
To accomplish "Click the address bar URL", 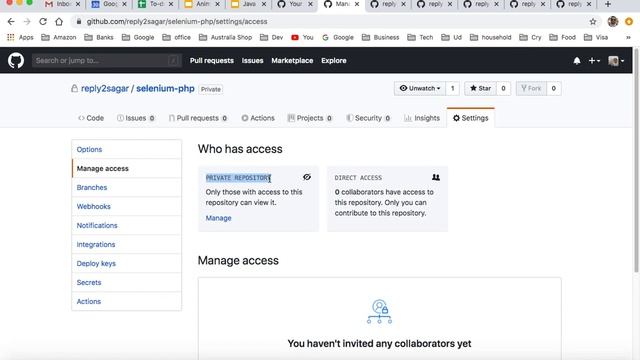I will pos(177,22).
